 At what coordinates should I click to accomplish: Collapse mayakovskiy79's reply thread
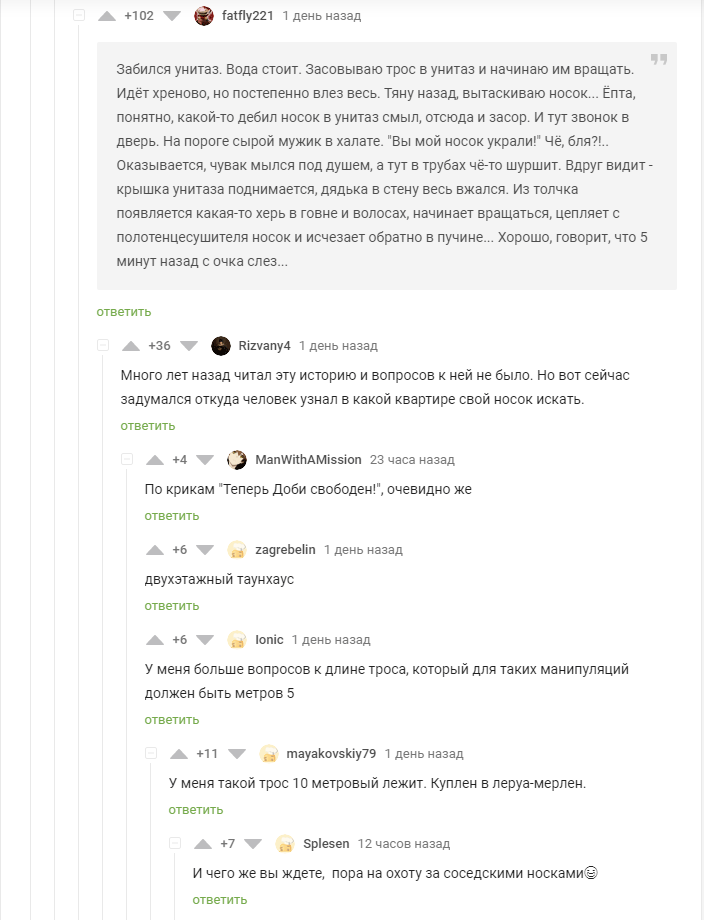[x=151, y=754]
